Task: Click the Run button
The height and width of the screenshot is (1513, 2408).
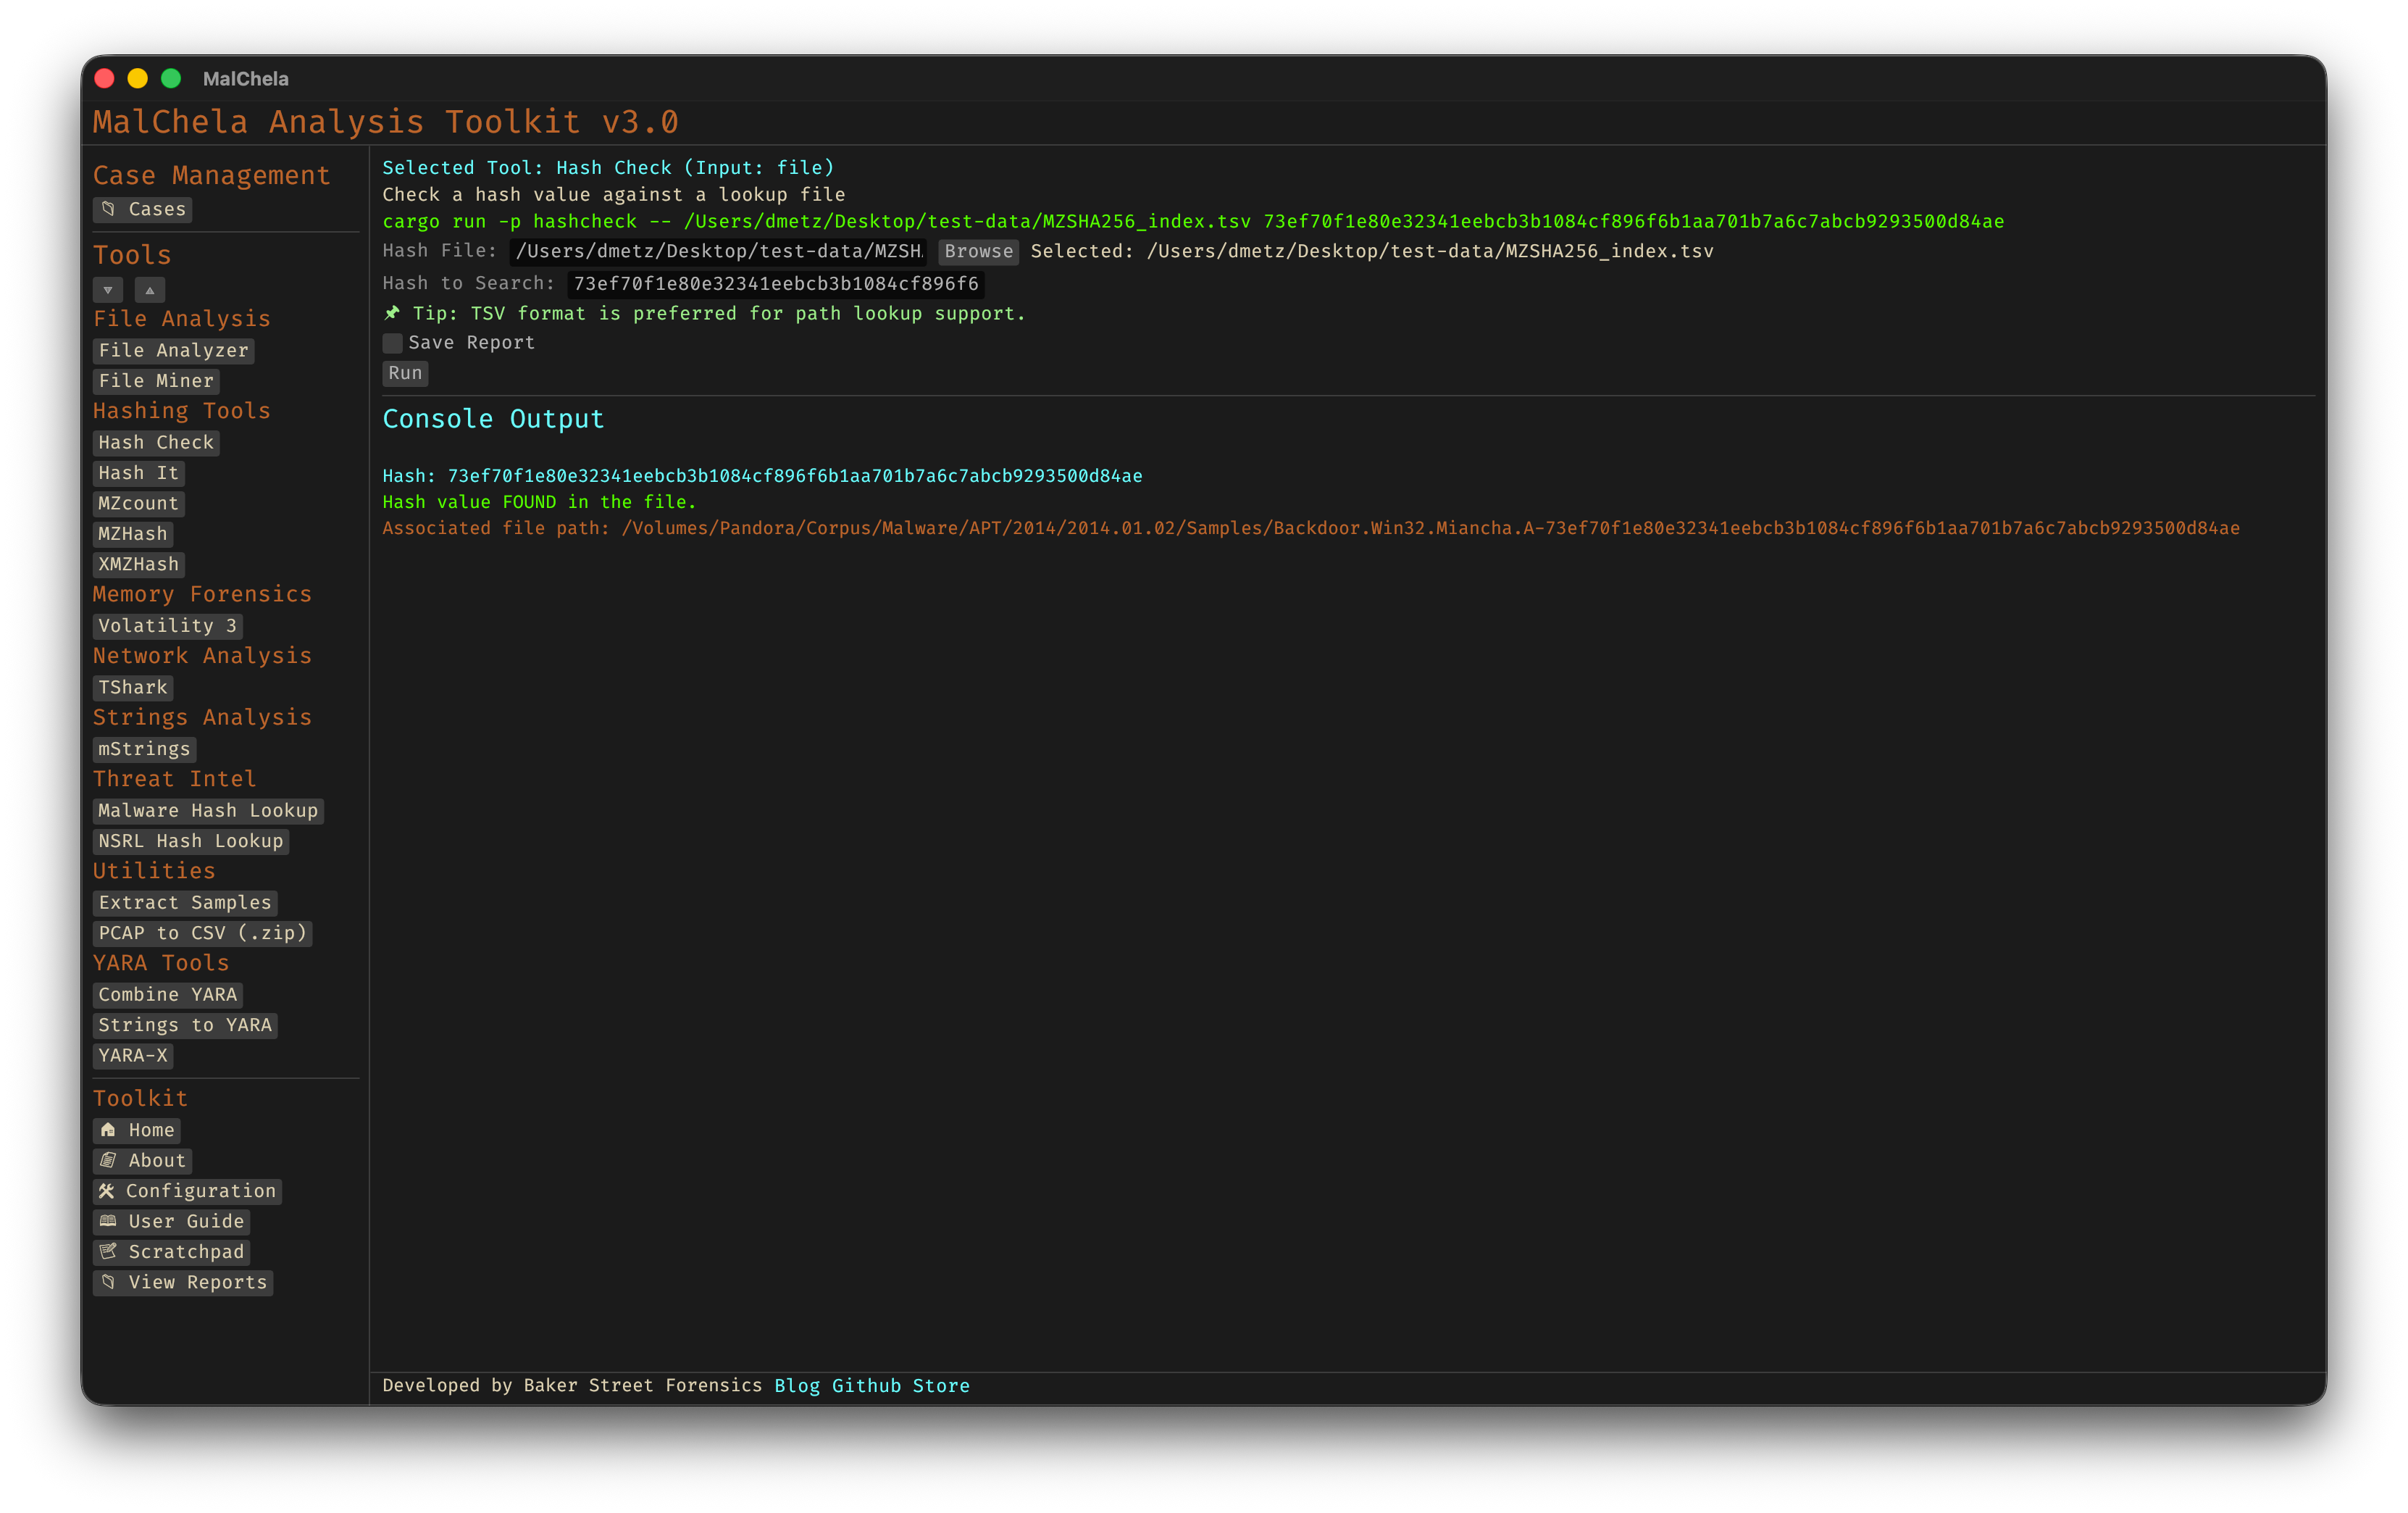Action: click(405, 373)
